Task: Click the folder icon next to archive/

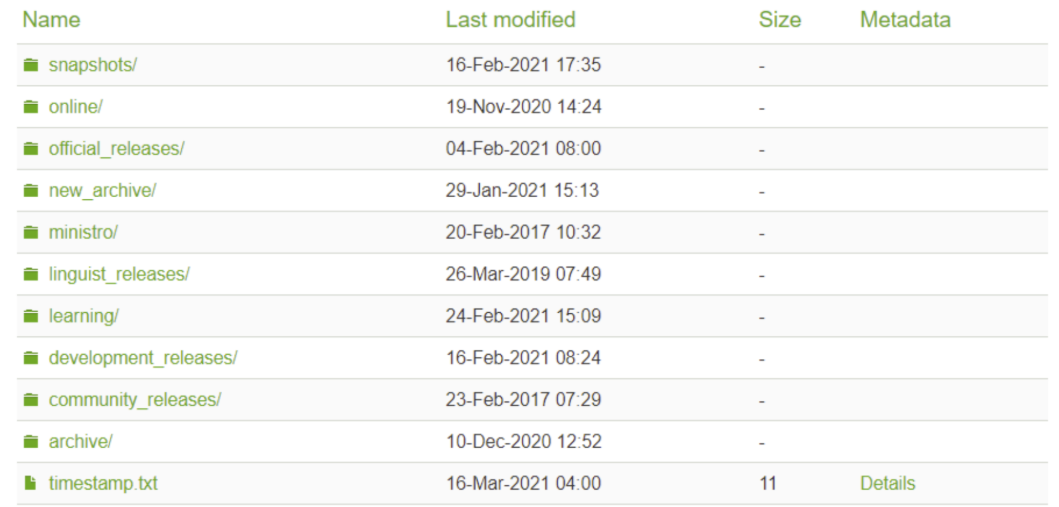Action: tap(31, 442)
